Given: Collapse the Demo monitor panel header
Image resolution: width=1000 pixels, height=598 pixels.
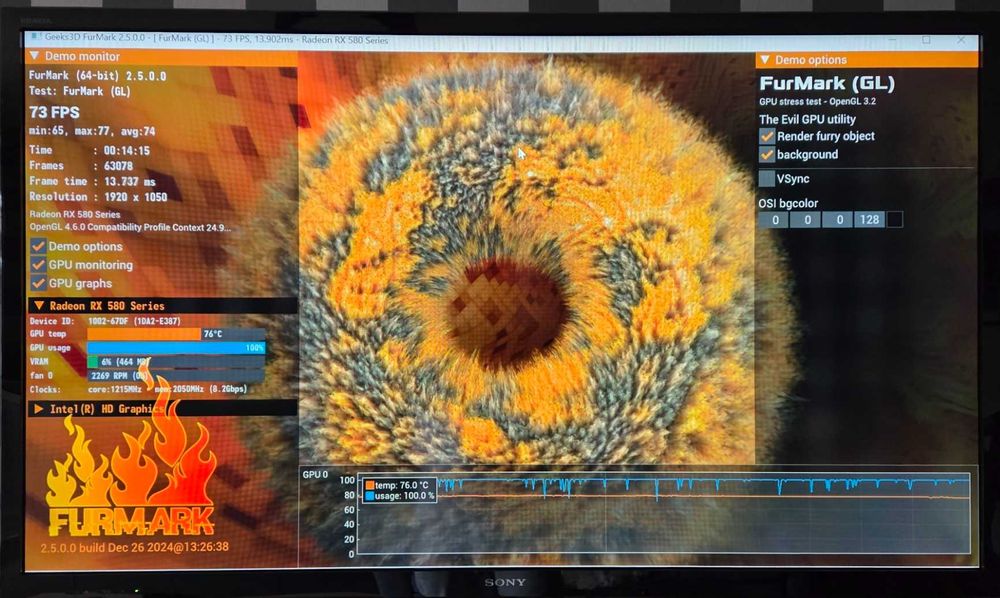Looking at the screenshot, I should 161,56.
